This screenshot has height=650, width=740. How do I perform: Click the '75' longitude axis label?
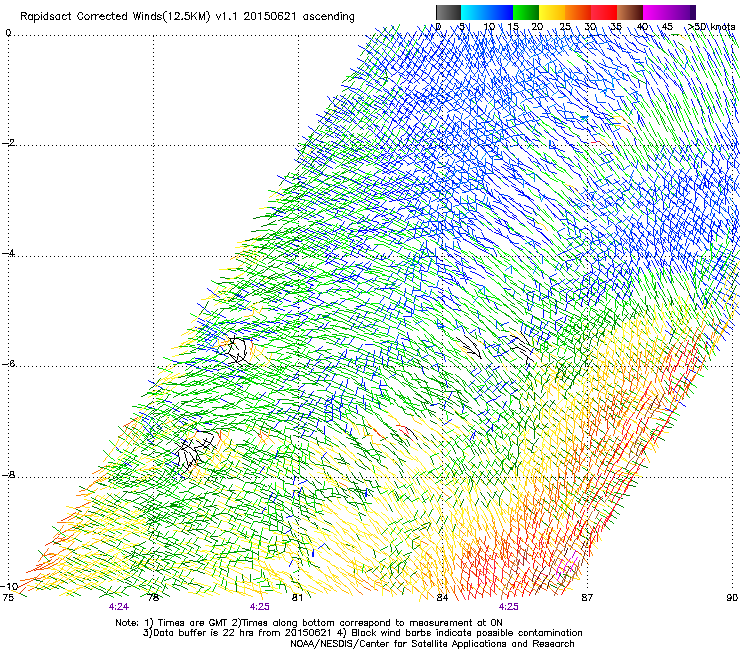point(8,598)
